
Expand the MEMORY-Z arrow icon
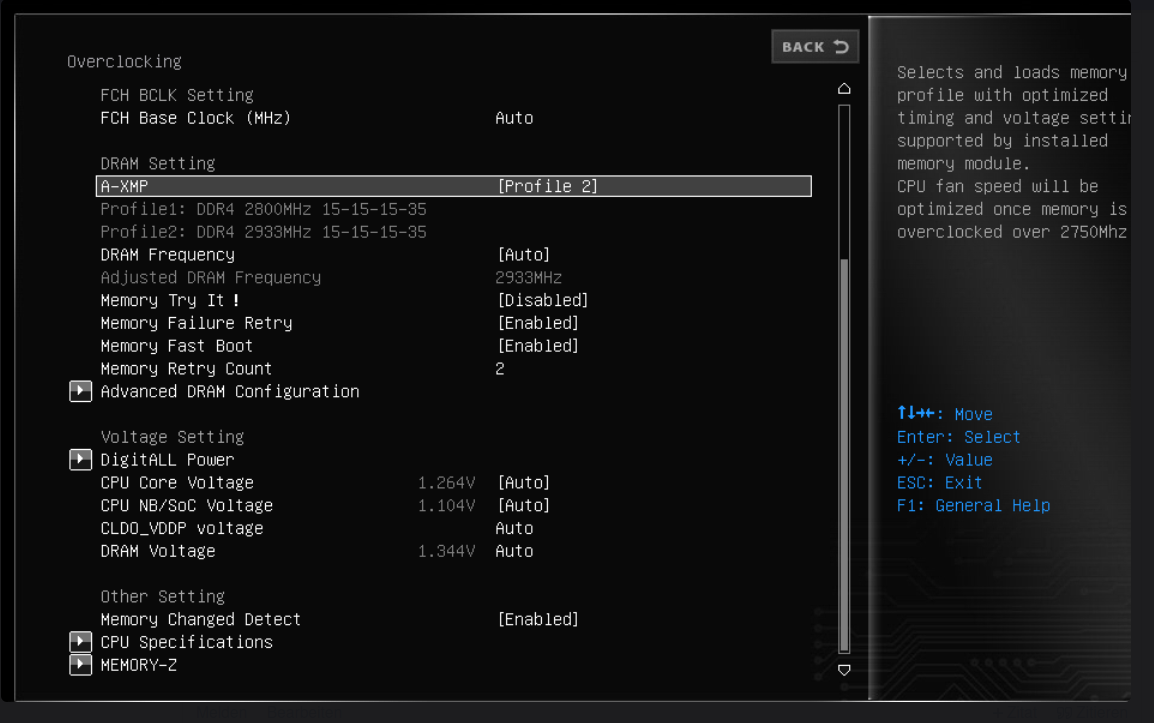point(80,665)
